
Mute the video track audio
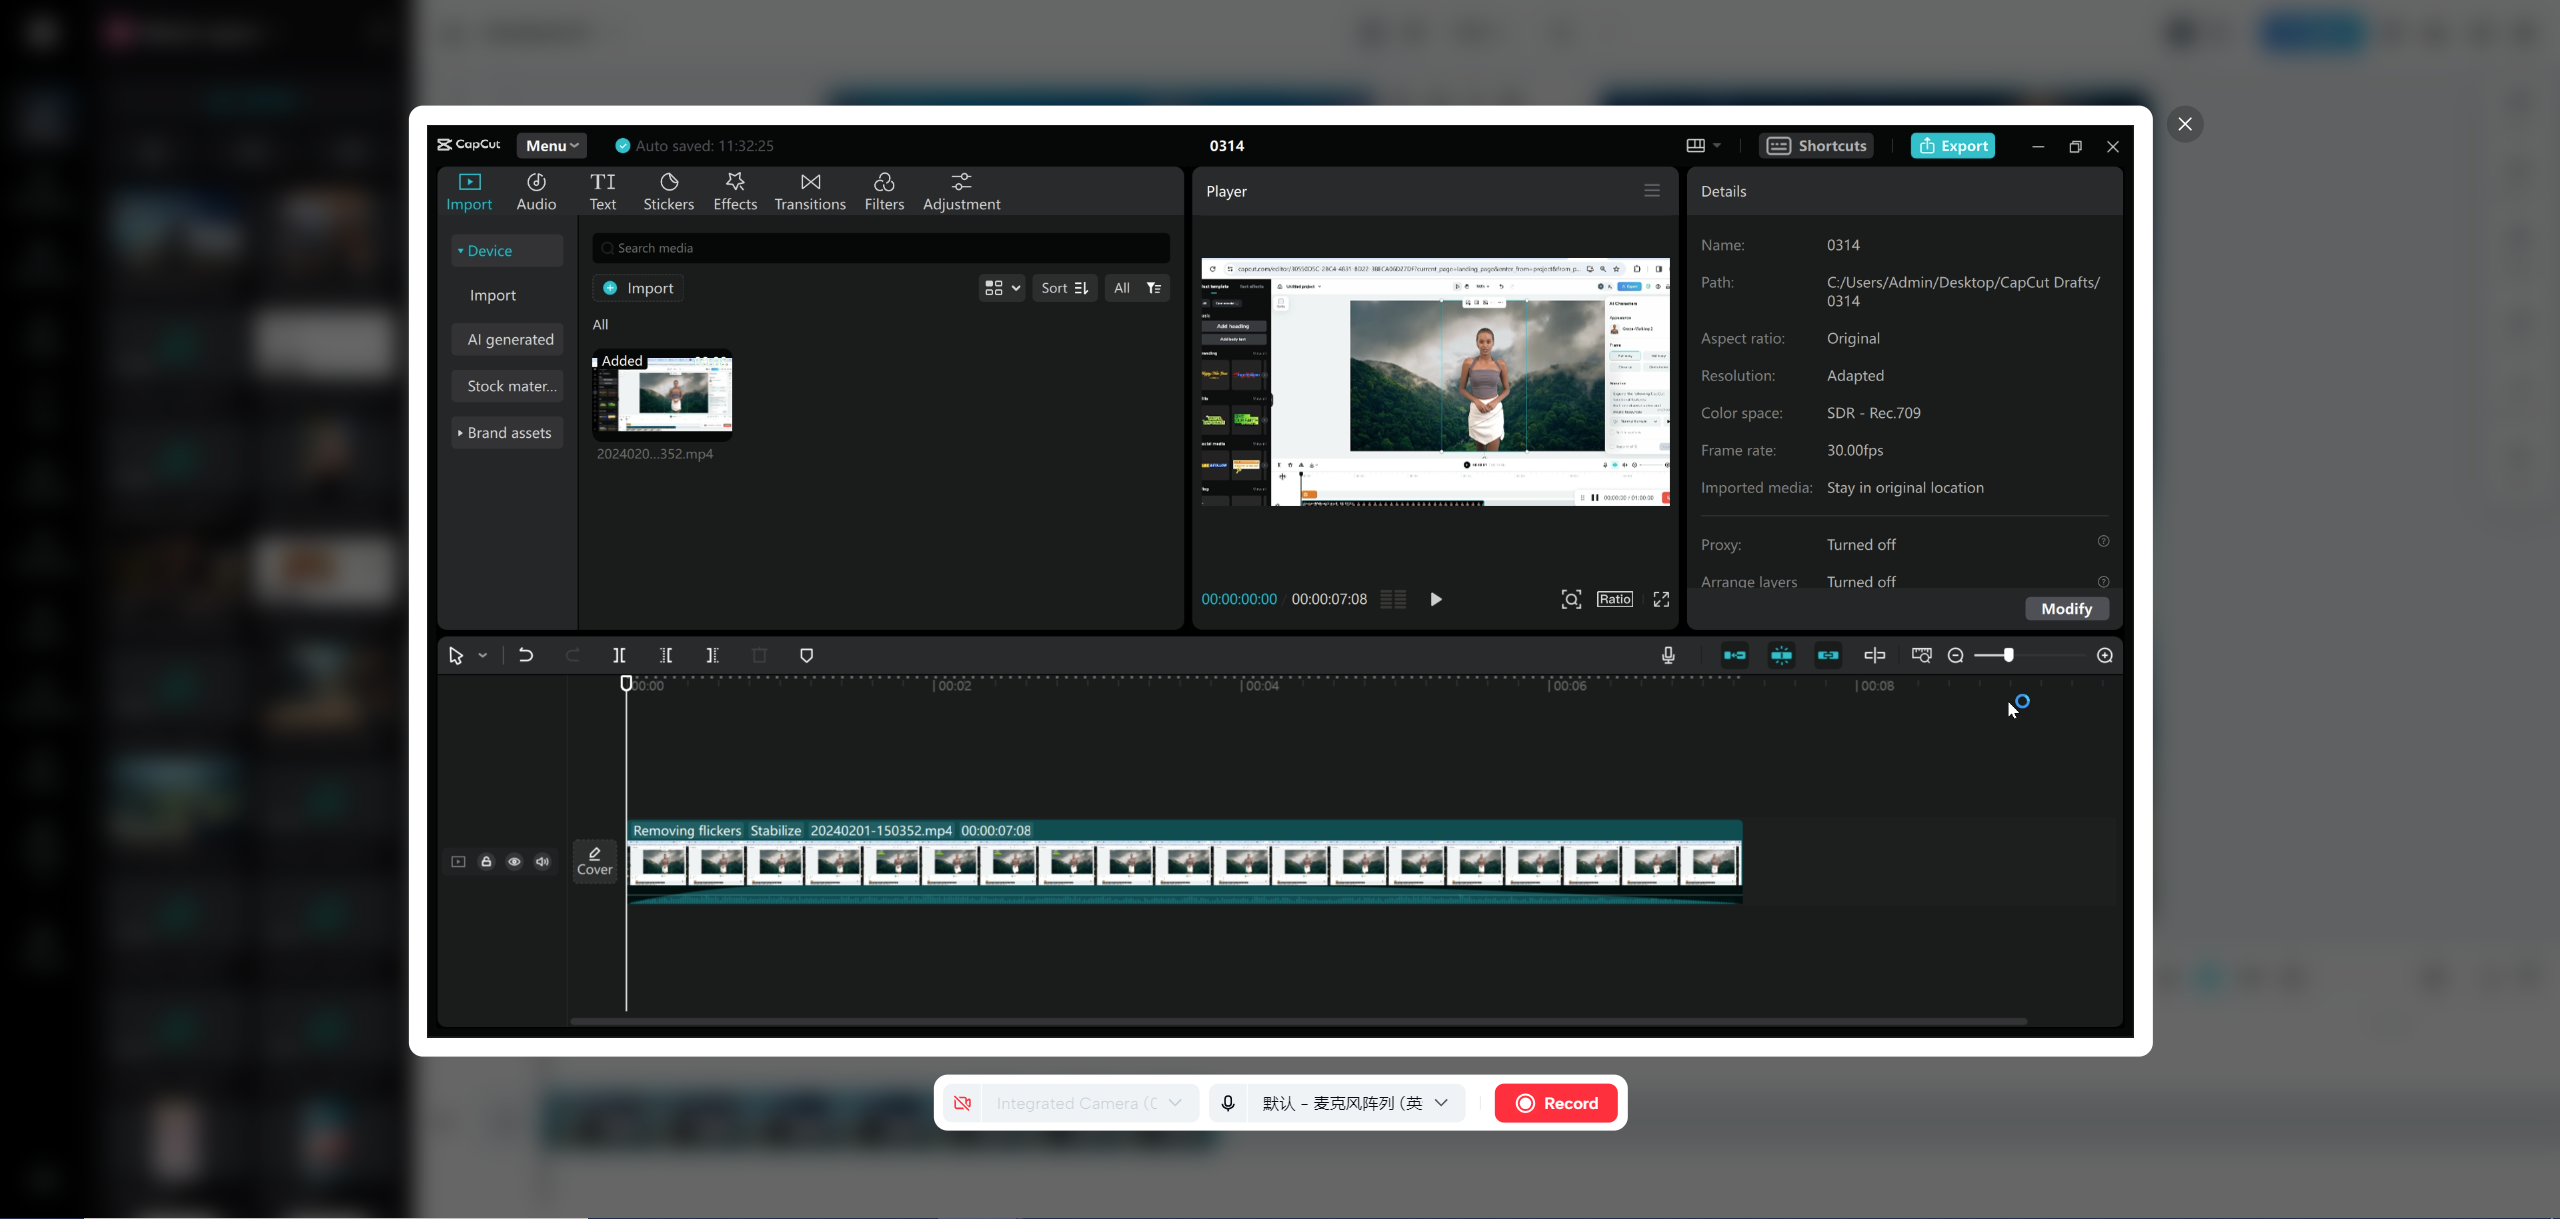(541, 861)
